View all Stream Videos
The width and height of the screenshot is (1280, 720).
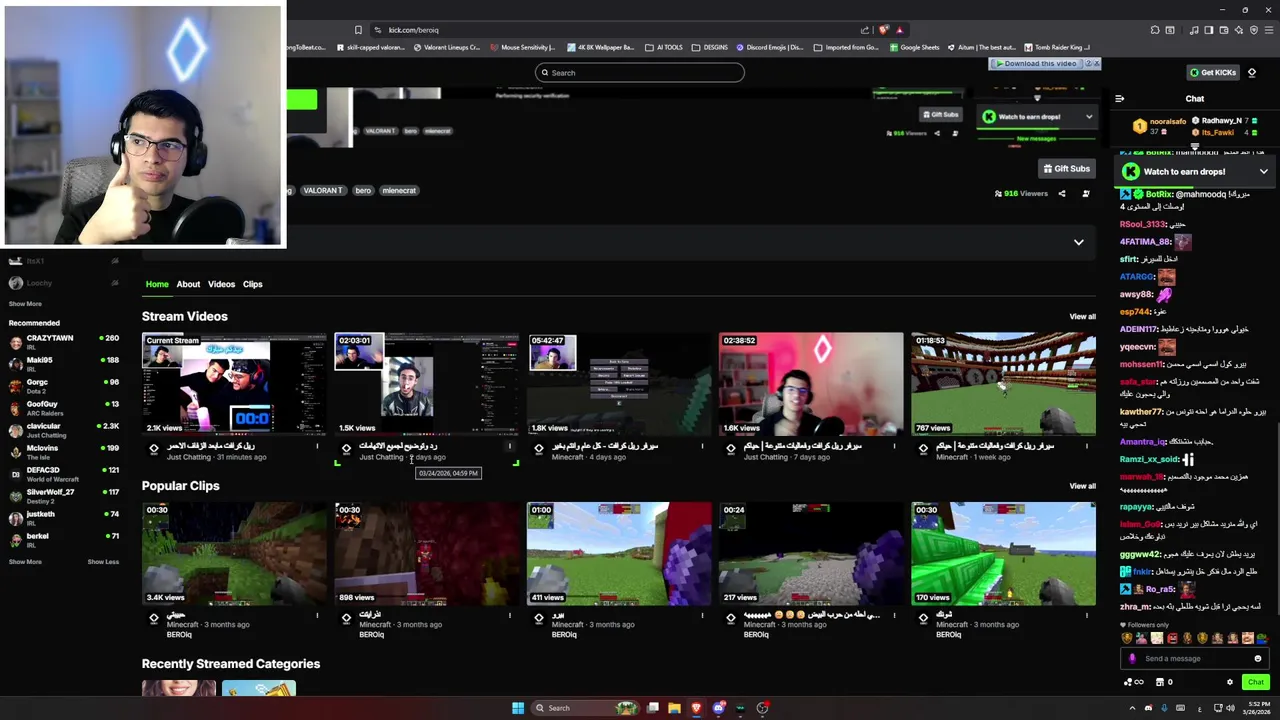(x=1082, y=317)
